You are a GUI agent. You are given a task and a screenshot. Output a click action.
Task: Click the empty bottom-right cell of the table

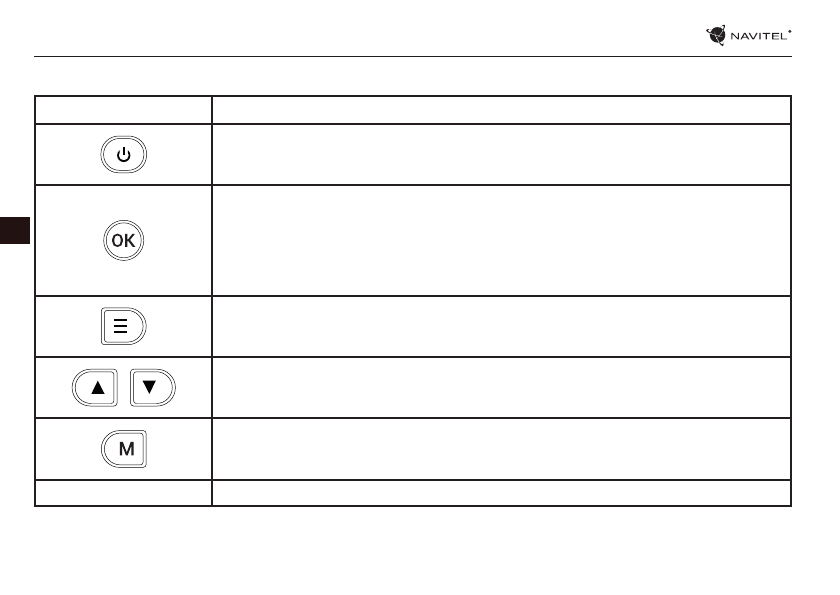tap(501, 493)
